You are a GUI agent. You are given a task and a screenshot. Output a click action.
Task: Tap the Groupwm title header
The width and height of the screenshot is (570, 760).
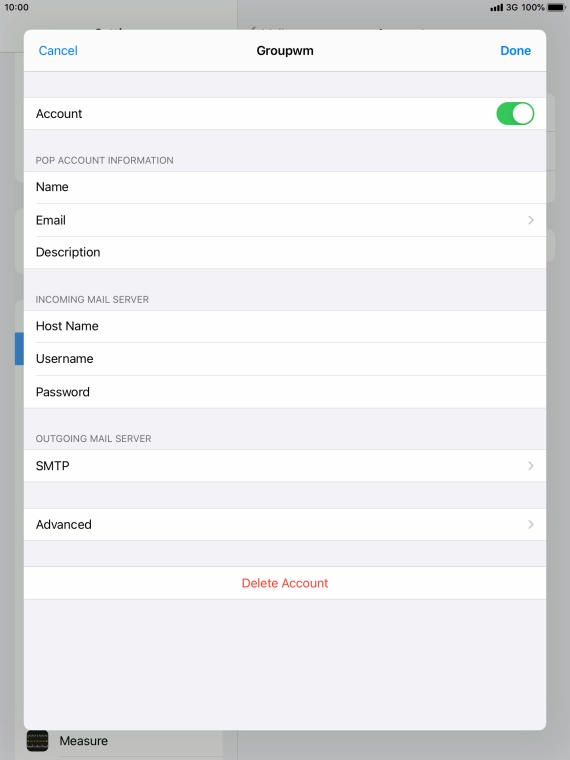[285, 50]
